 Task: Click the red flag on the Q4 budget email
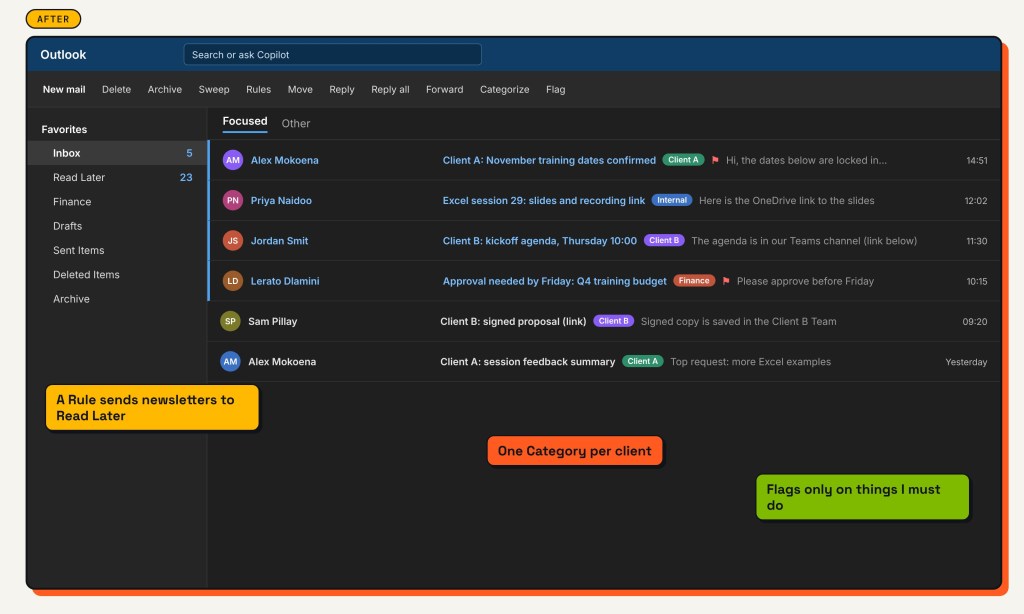click(726, 281)
